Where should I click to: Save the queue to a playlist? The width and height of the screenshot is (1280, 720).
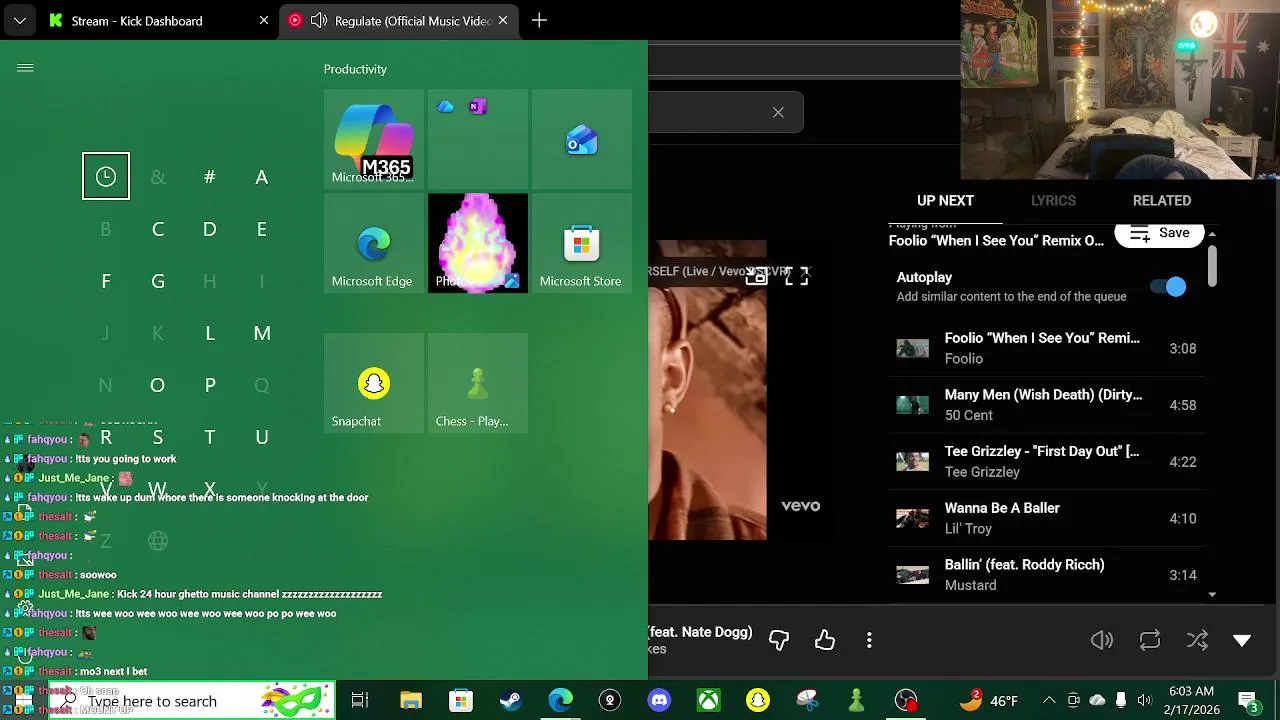[1159, 233]
